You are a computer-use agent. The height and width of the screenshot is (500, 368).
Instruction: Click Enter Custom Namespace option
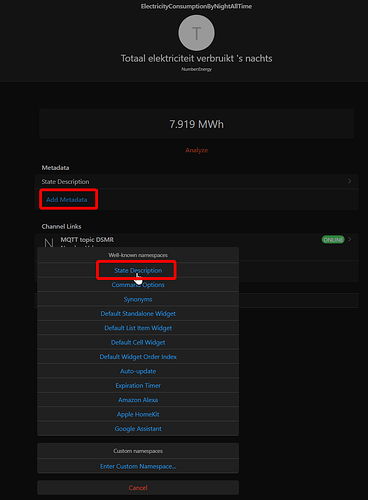[138, 466]
